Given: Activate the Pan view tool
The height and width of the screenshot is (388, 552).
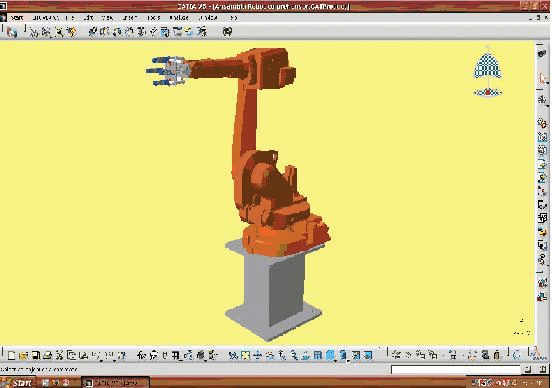Looking at the screenshot, I should [258, 356].
